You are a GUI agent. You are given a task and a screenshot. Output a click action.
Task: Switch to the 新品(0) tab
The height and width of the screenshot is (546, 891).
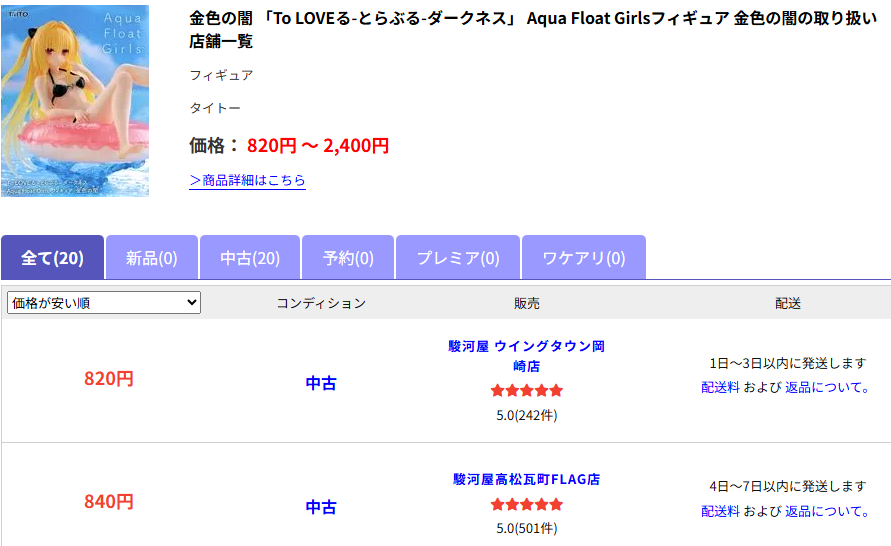point(151,258)
